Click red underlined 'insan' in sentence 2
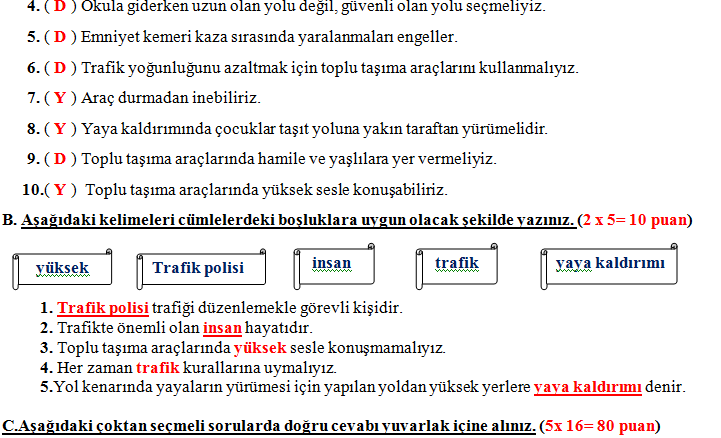Screen dimensions: 721x438 (221, 328)
